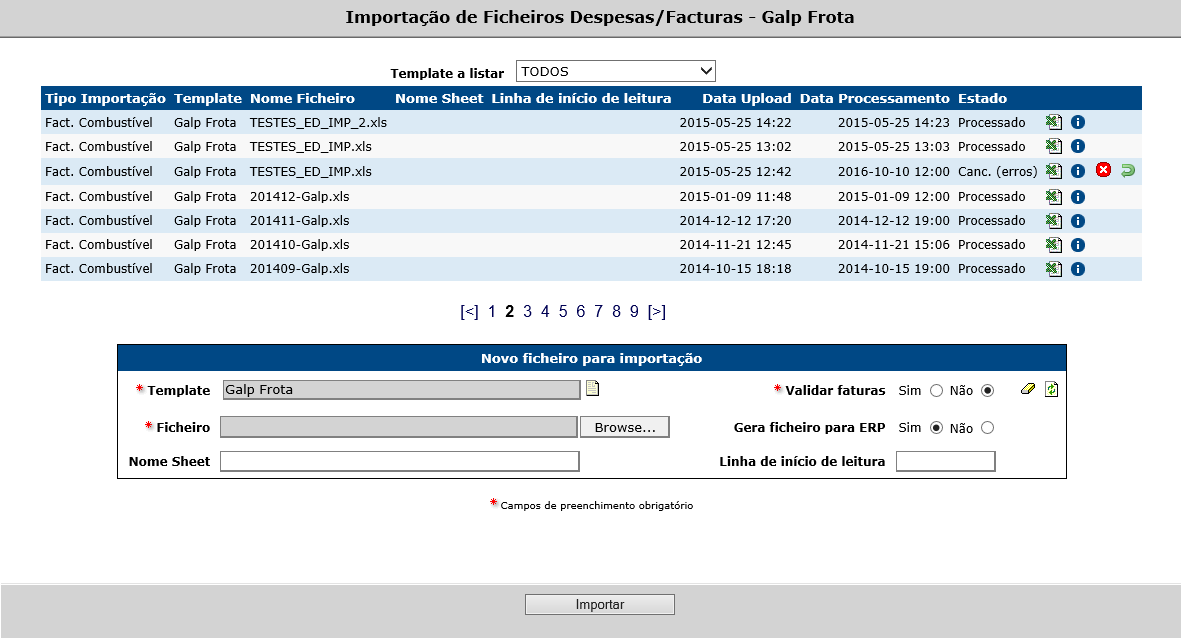The height and width of the screenshot is (638, 1181).
Task: Open Excel icon for 201411-Galp.xls
Action: (x=1054, y=221)
